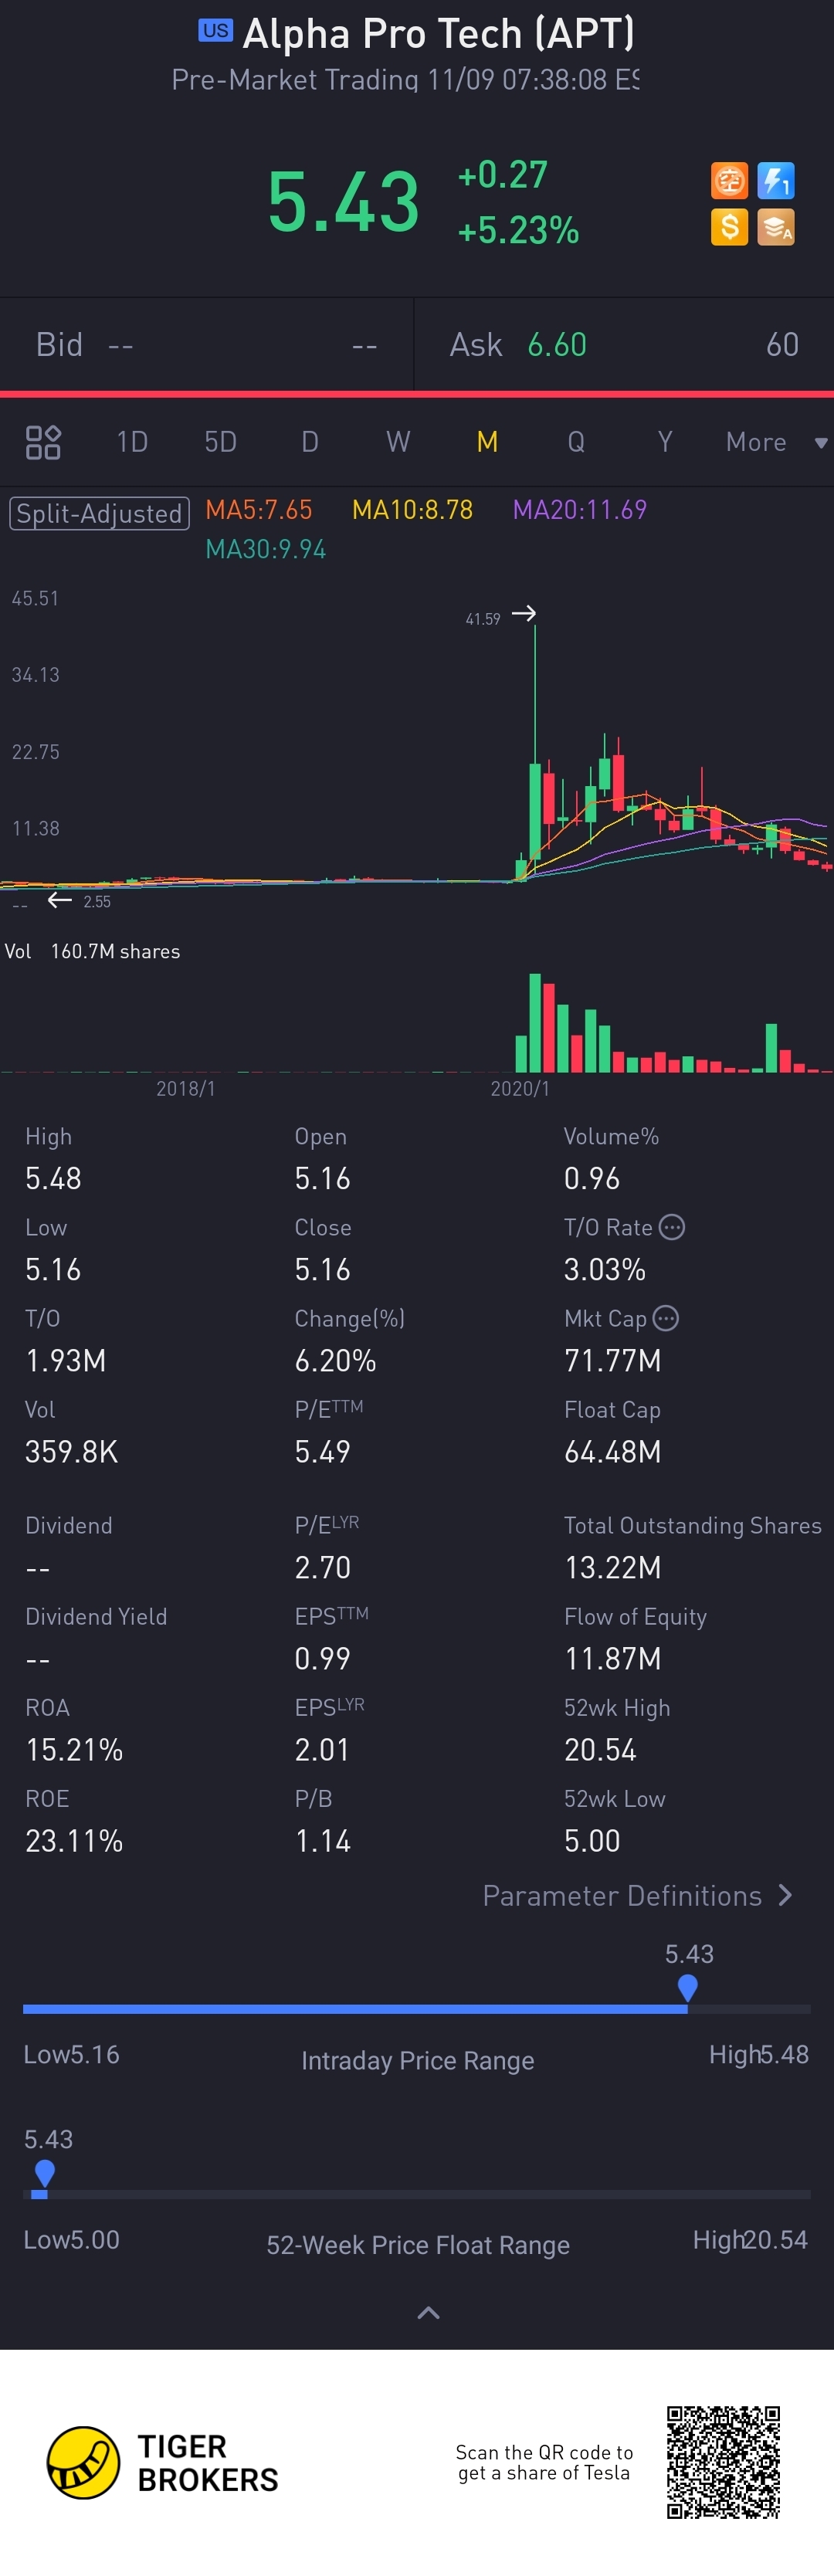Tap the Tiger Brokers tiger logo
The image size is (834, 2576).
pos(83,2462)
